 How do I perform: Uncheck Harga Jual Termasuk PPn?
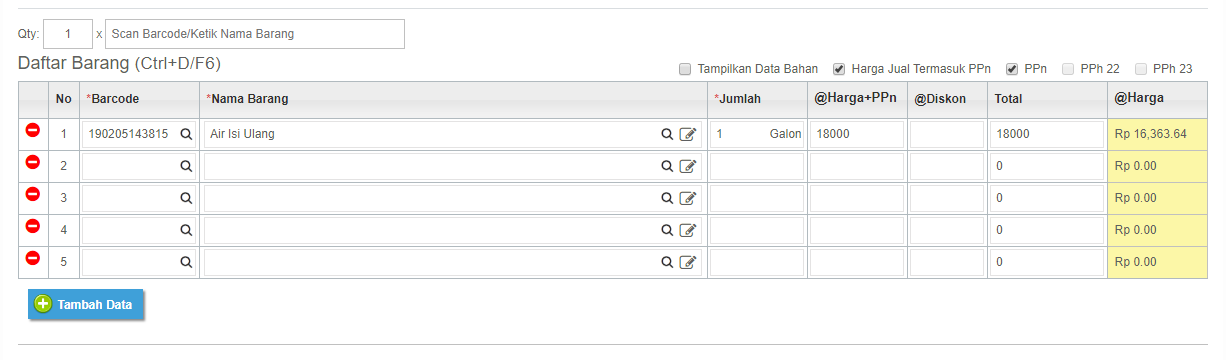(839, 69)
